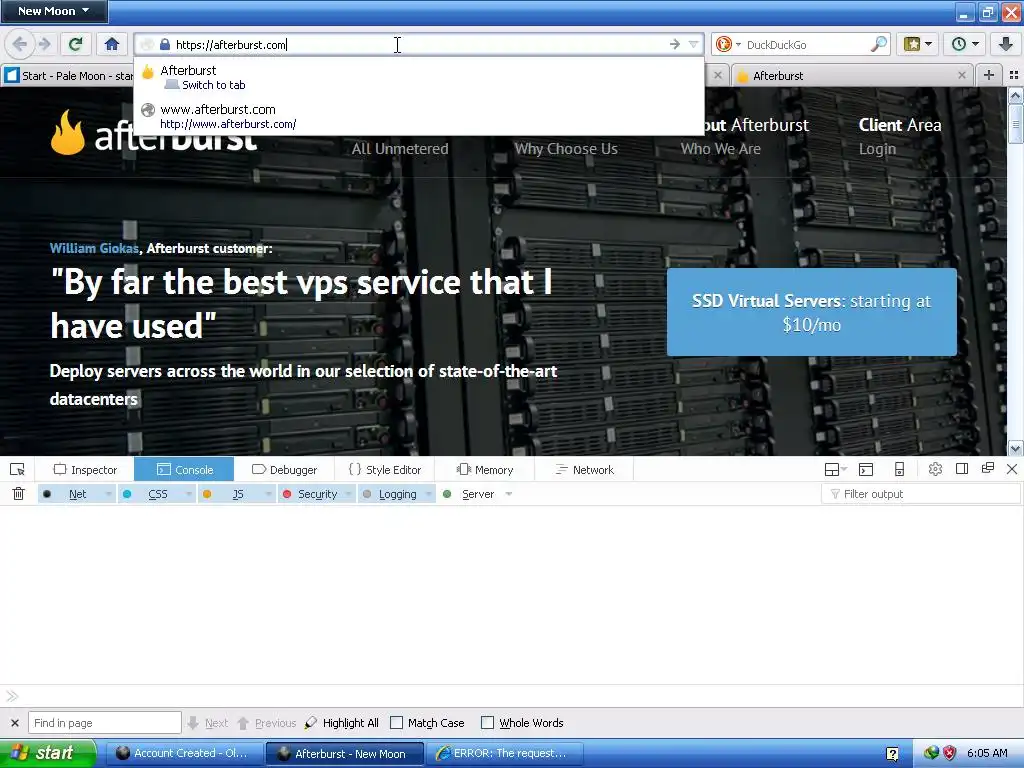Open the Client Area Login link
This screenshot has height=768, width=1024.
coord(877,149)
